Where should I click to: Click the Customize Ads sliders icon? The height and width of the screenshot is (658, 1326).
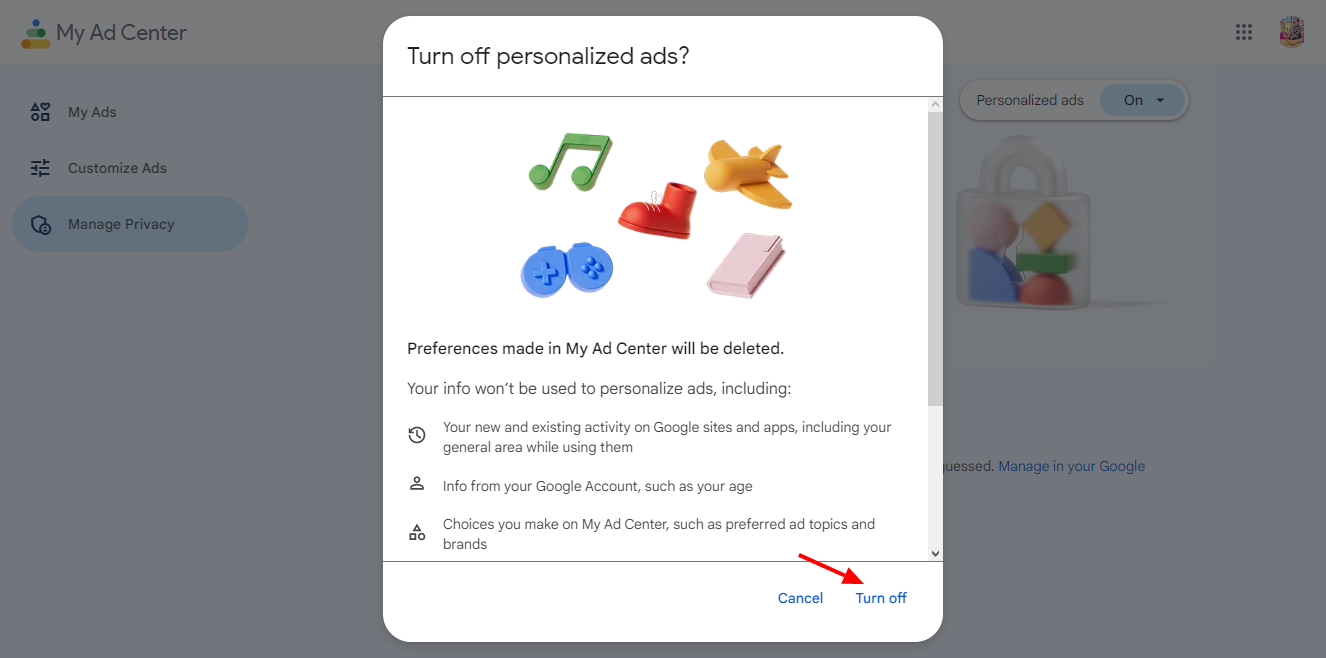tap(40, 168)
